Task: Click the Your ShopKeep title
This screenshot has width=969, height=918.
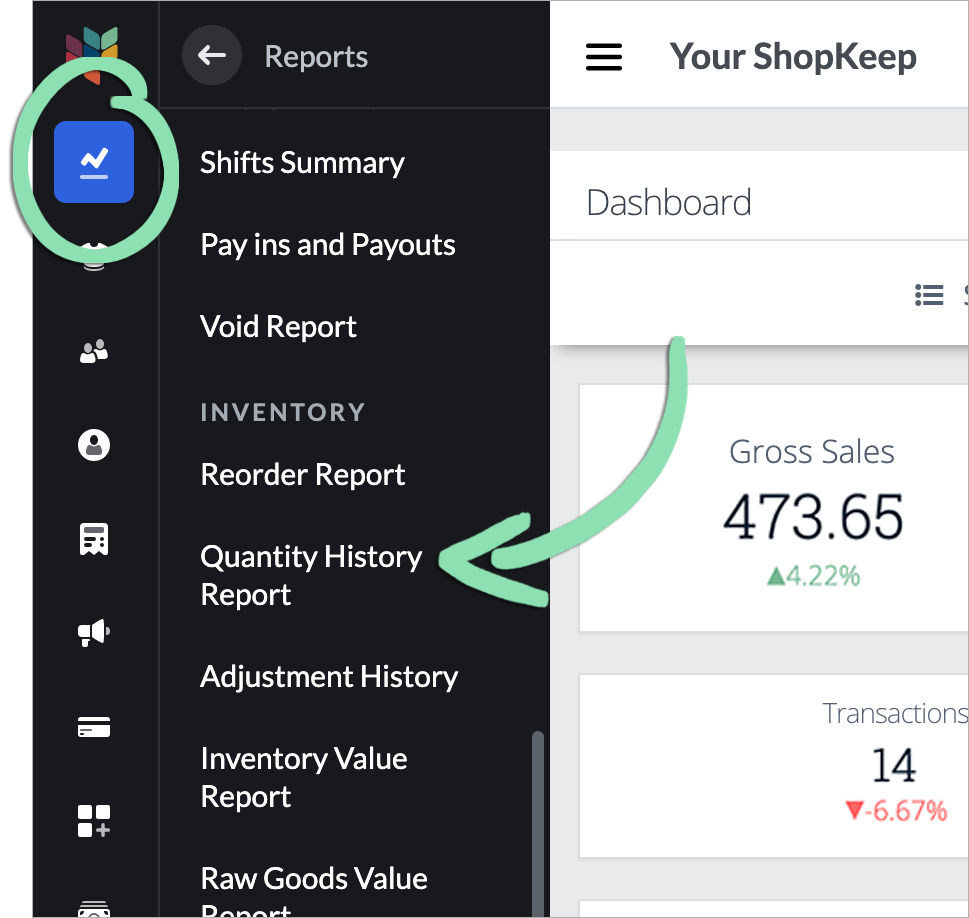Action: 793,57
